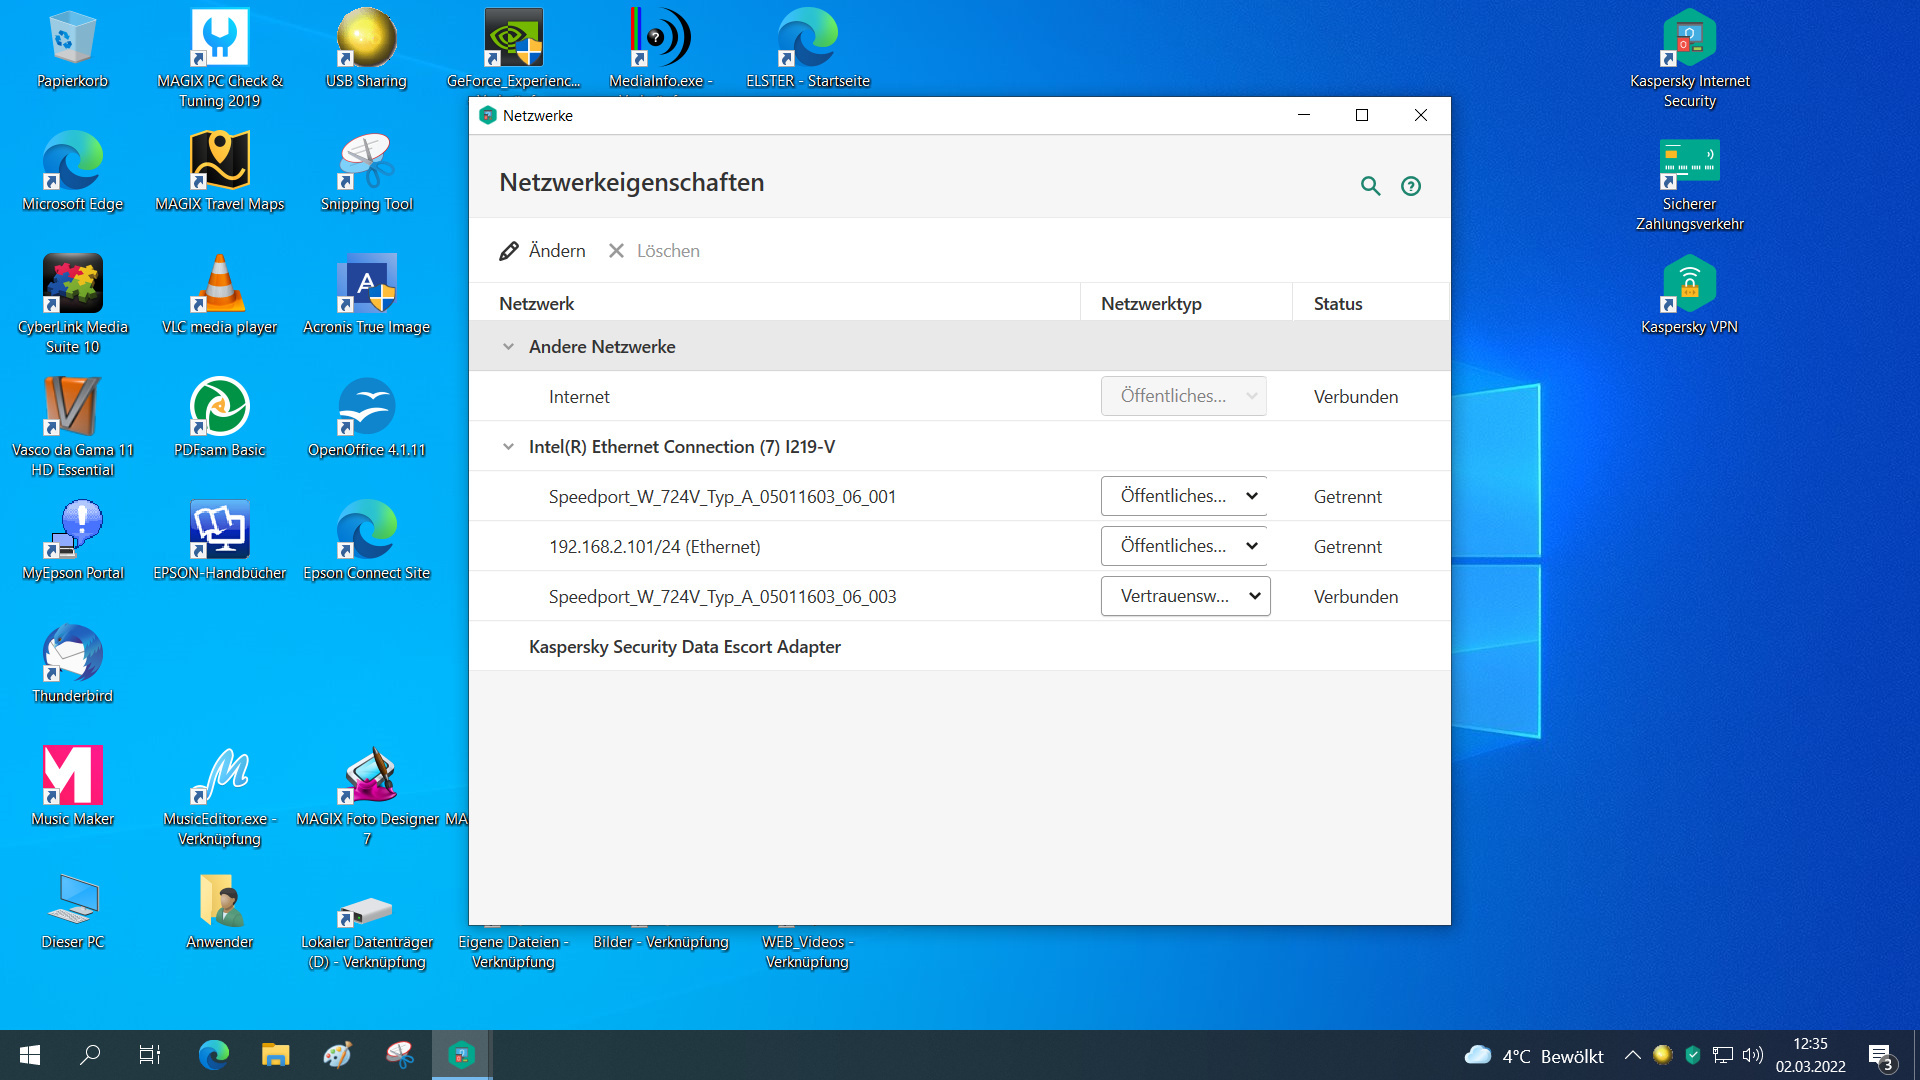Click the volume speaker tray icon

click(1752, 1055)
